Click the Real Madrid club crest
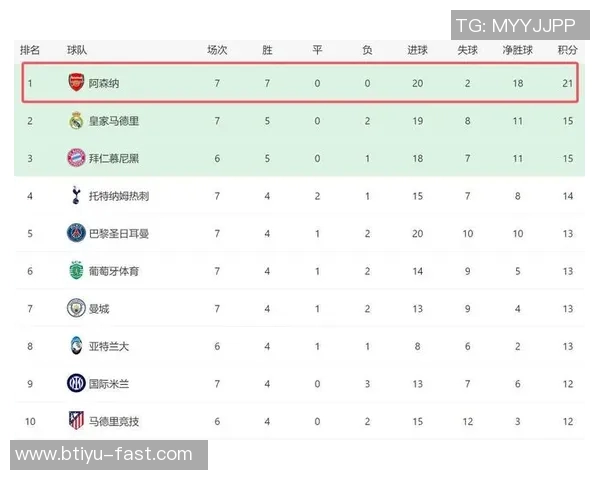Screen dimensions: 600x480 (76, 121)
